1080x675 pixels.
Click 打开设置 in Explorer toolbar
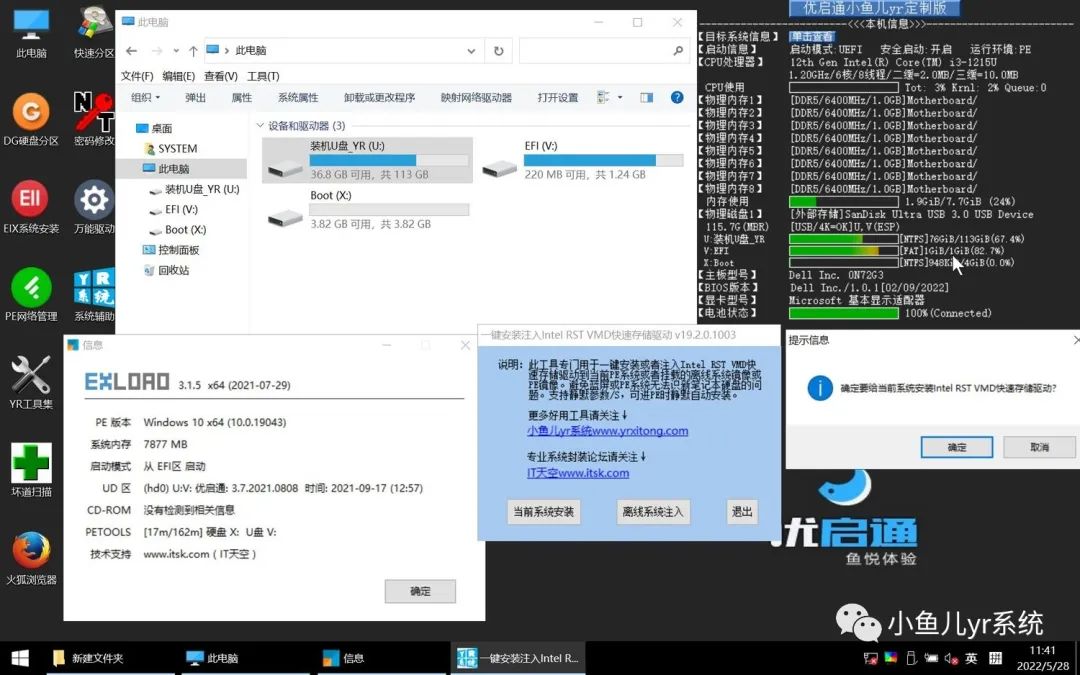pyautogui.click(x=558, y=98)
